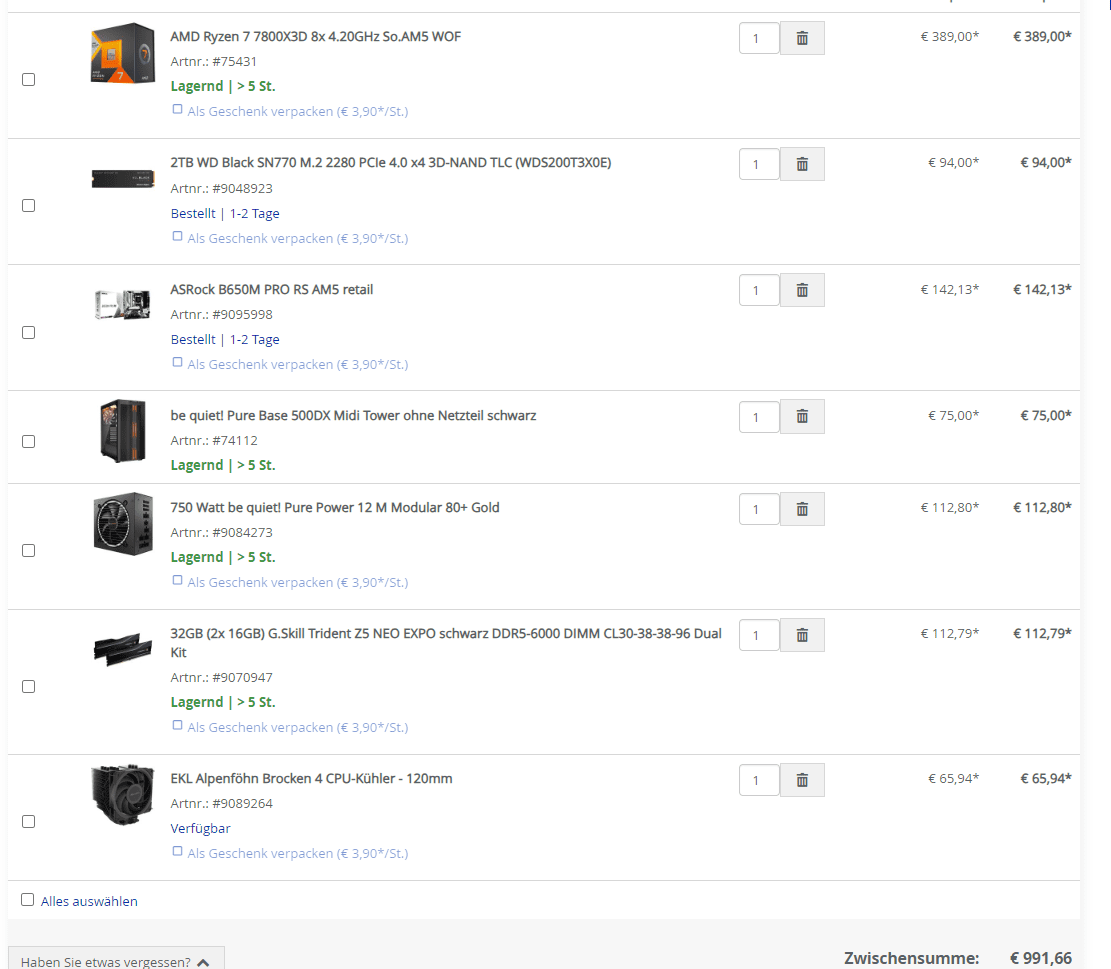Viewport: 1111px width, 969px height.
Task: Click the WD Black SSD thumbnail
Action: (123, 178)
